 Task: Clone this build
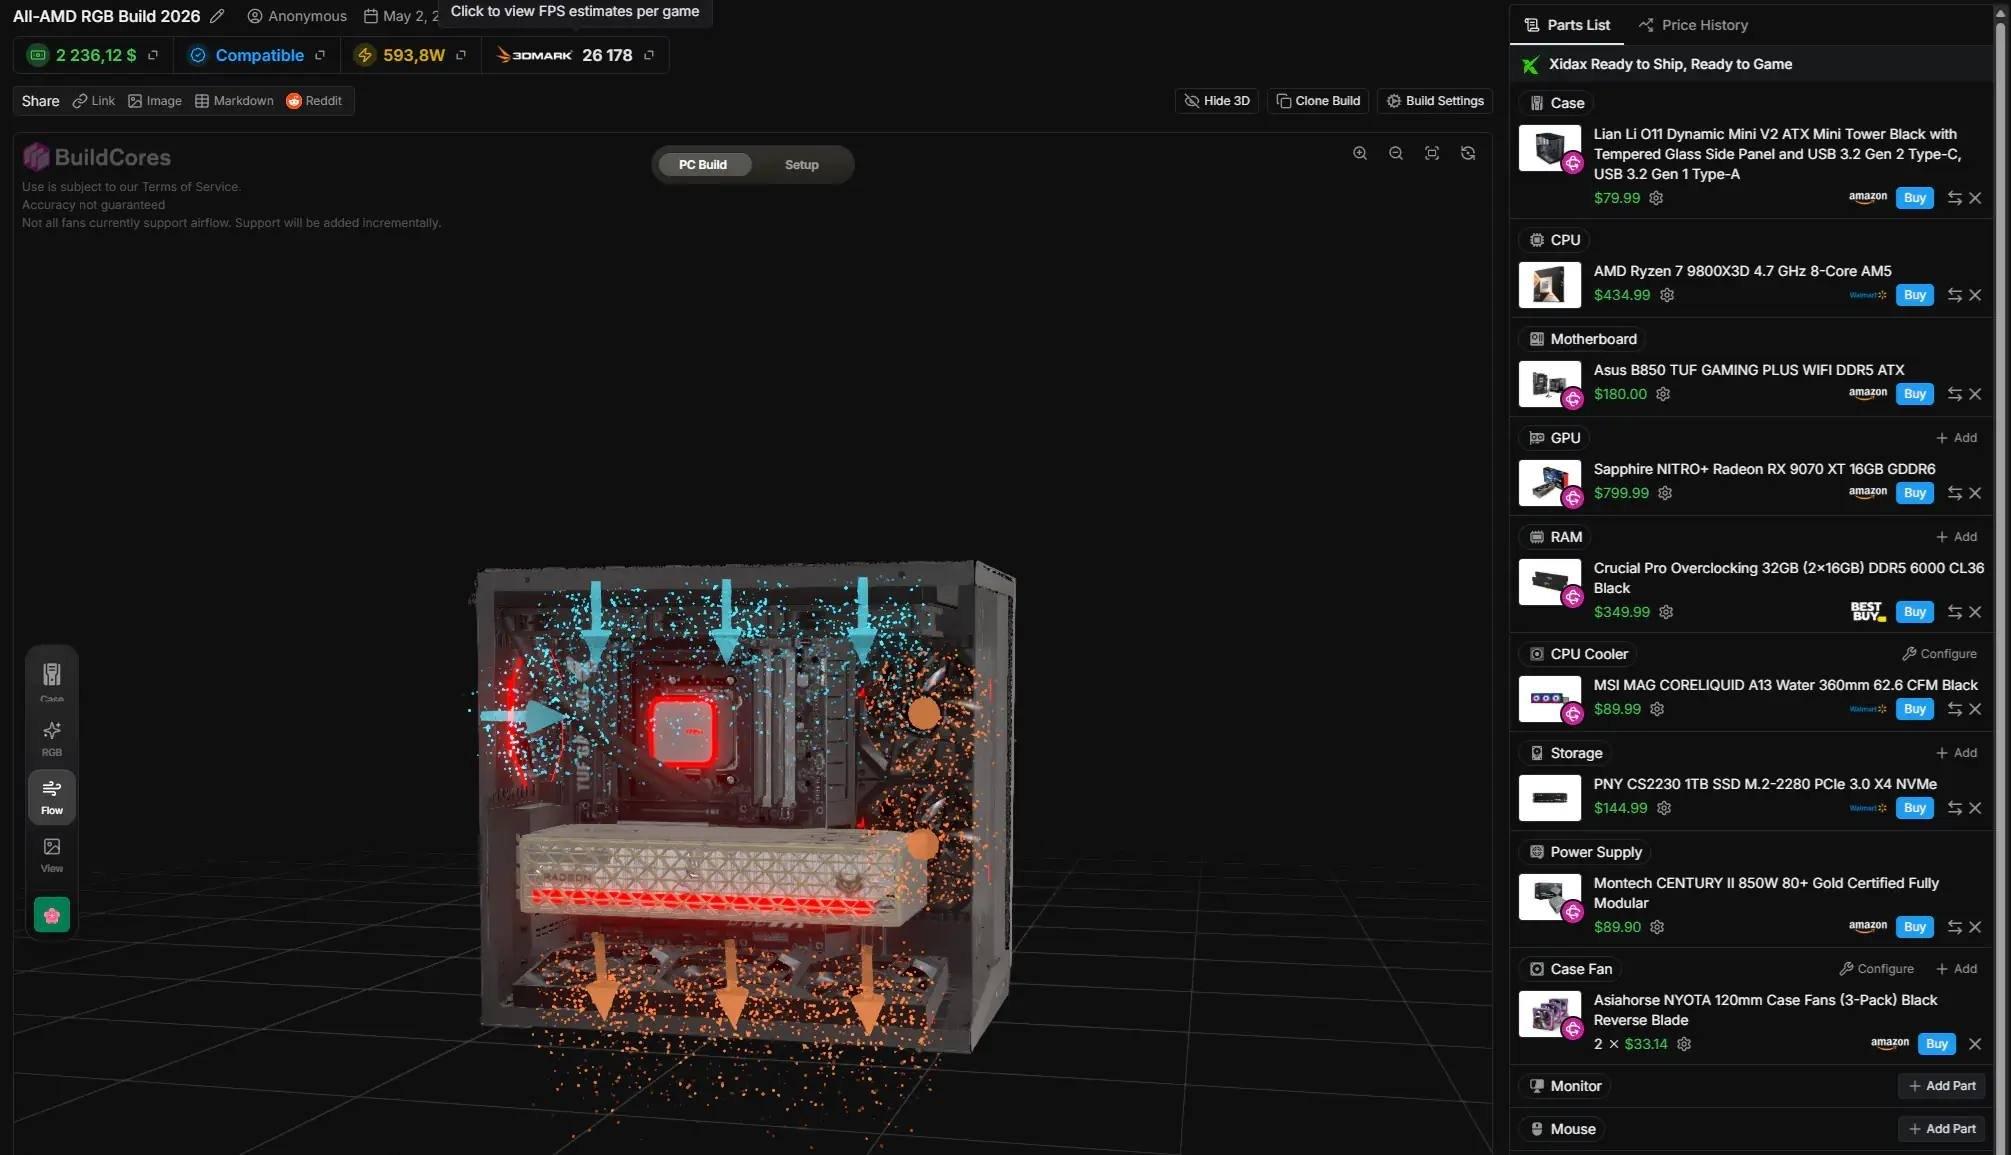[x=1318, y=101]
